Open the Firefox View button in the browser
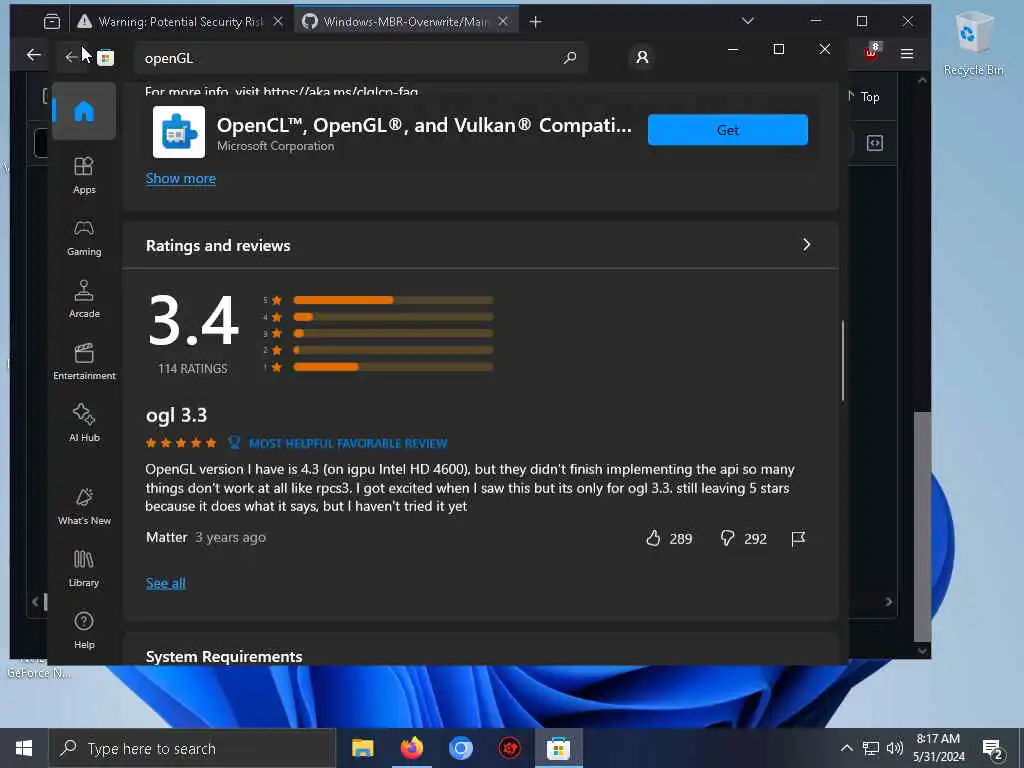This screenshot has height=768, width=1024. click(x=52, y=22)
